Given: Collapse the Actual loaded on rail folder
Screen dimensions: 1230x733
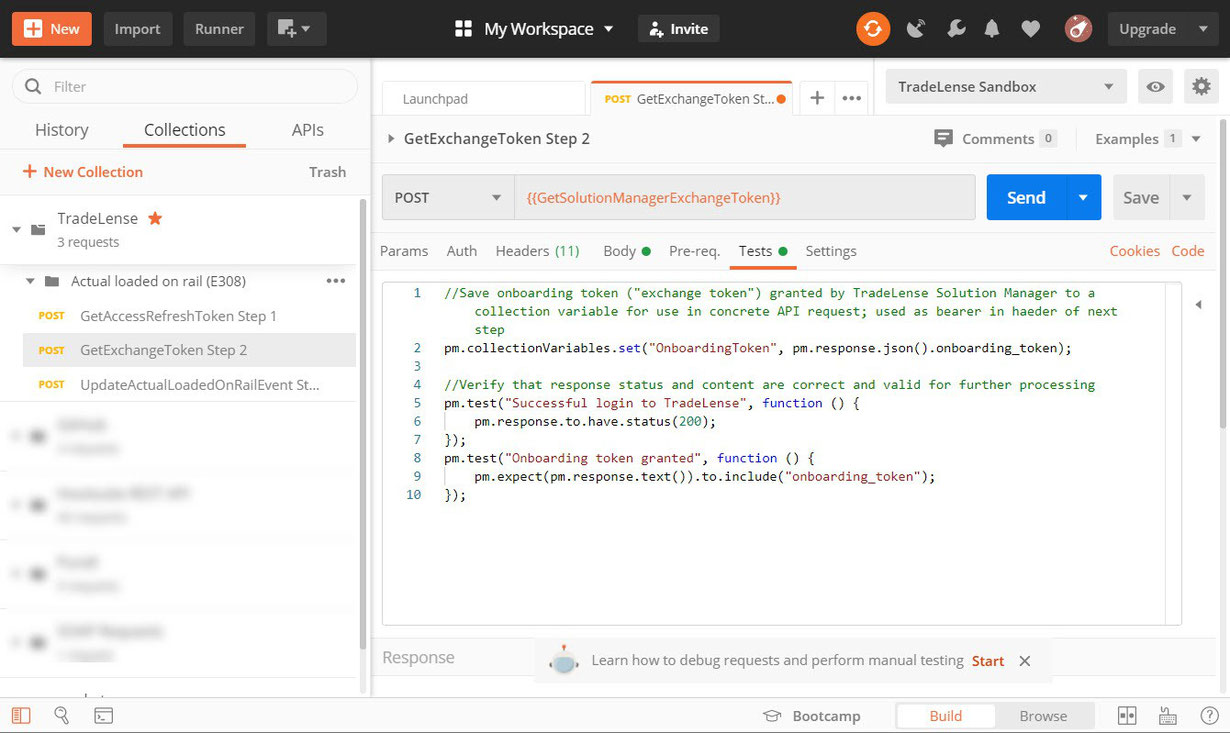Looking at the screenshot, I should (x=30, y=282).
